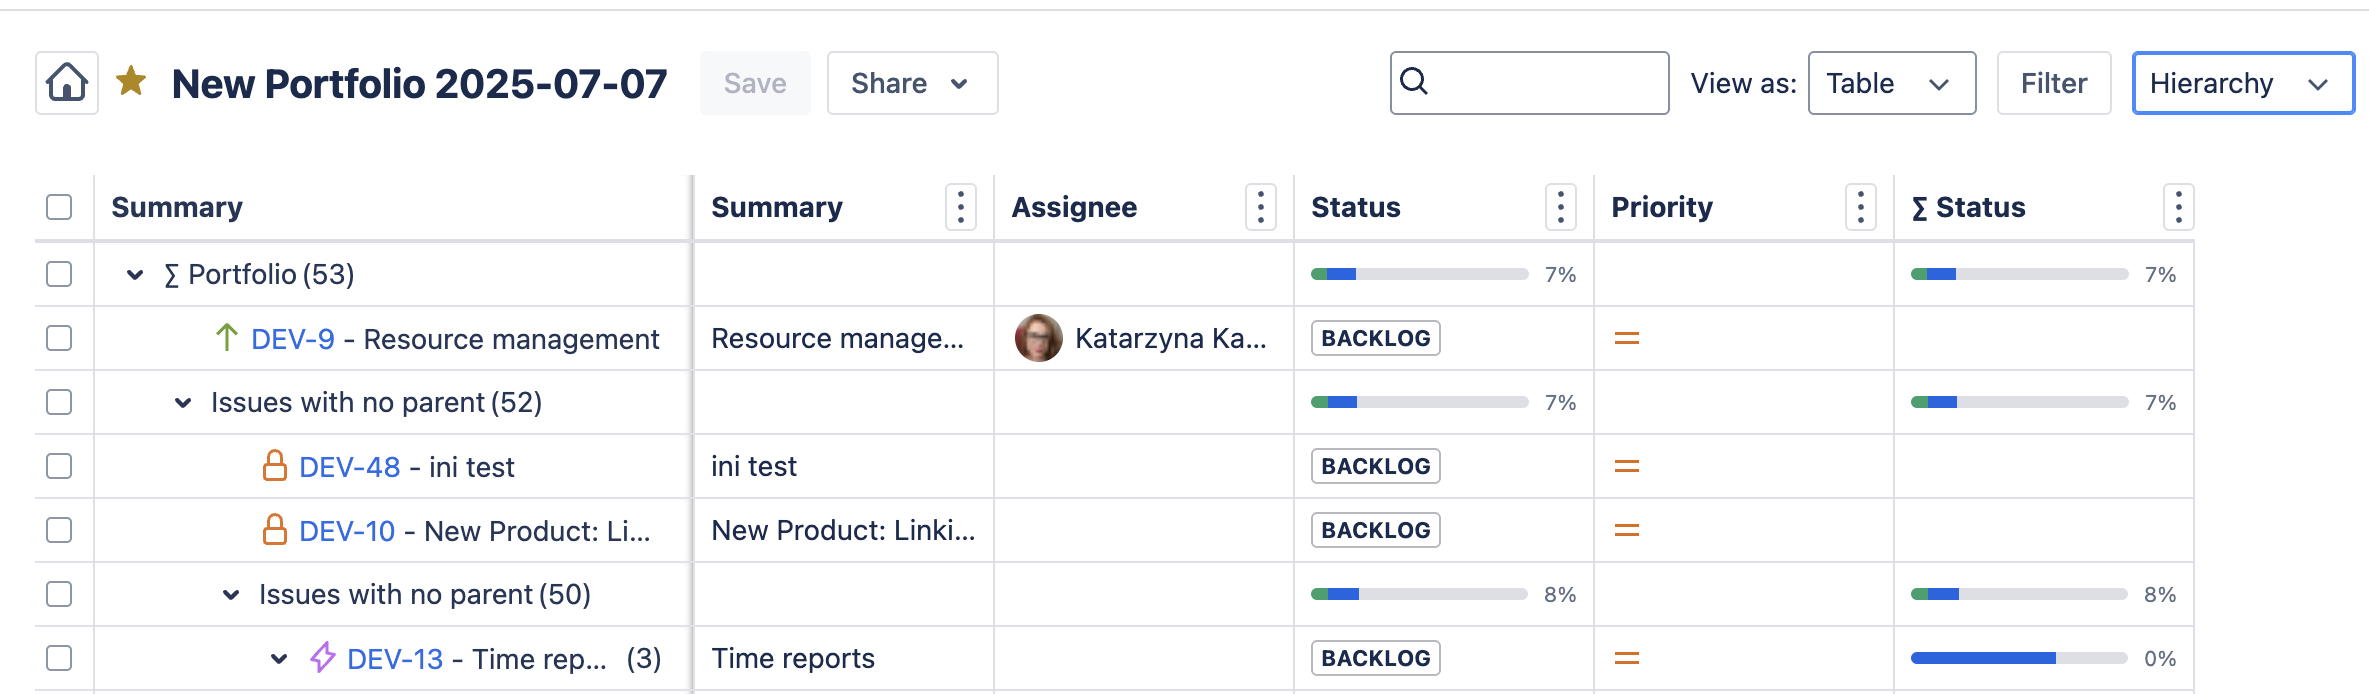This screenshot has height=694, width=2369.
Task: Click the home icon button
Action: [x=67, y=83]
